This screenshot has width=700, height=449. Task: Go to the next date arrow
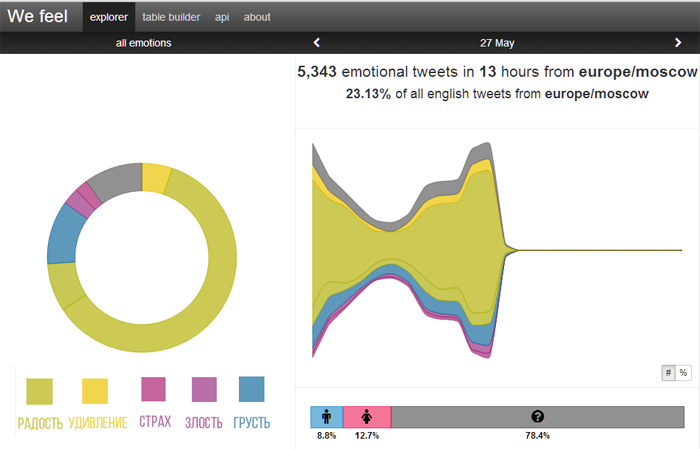click(x=678, y=43)
